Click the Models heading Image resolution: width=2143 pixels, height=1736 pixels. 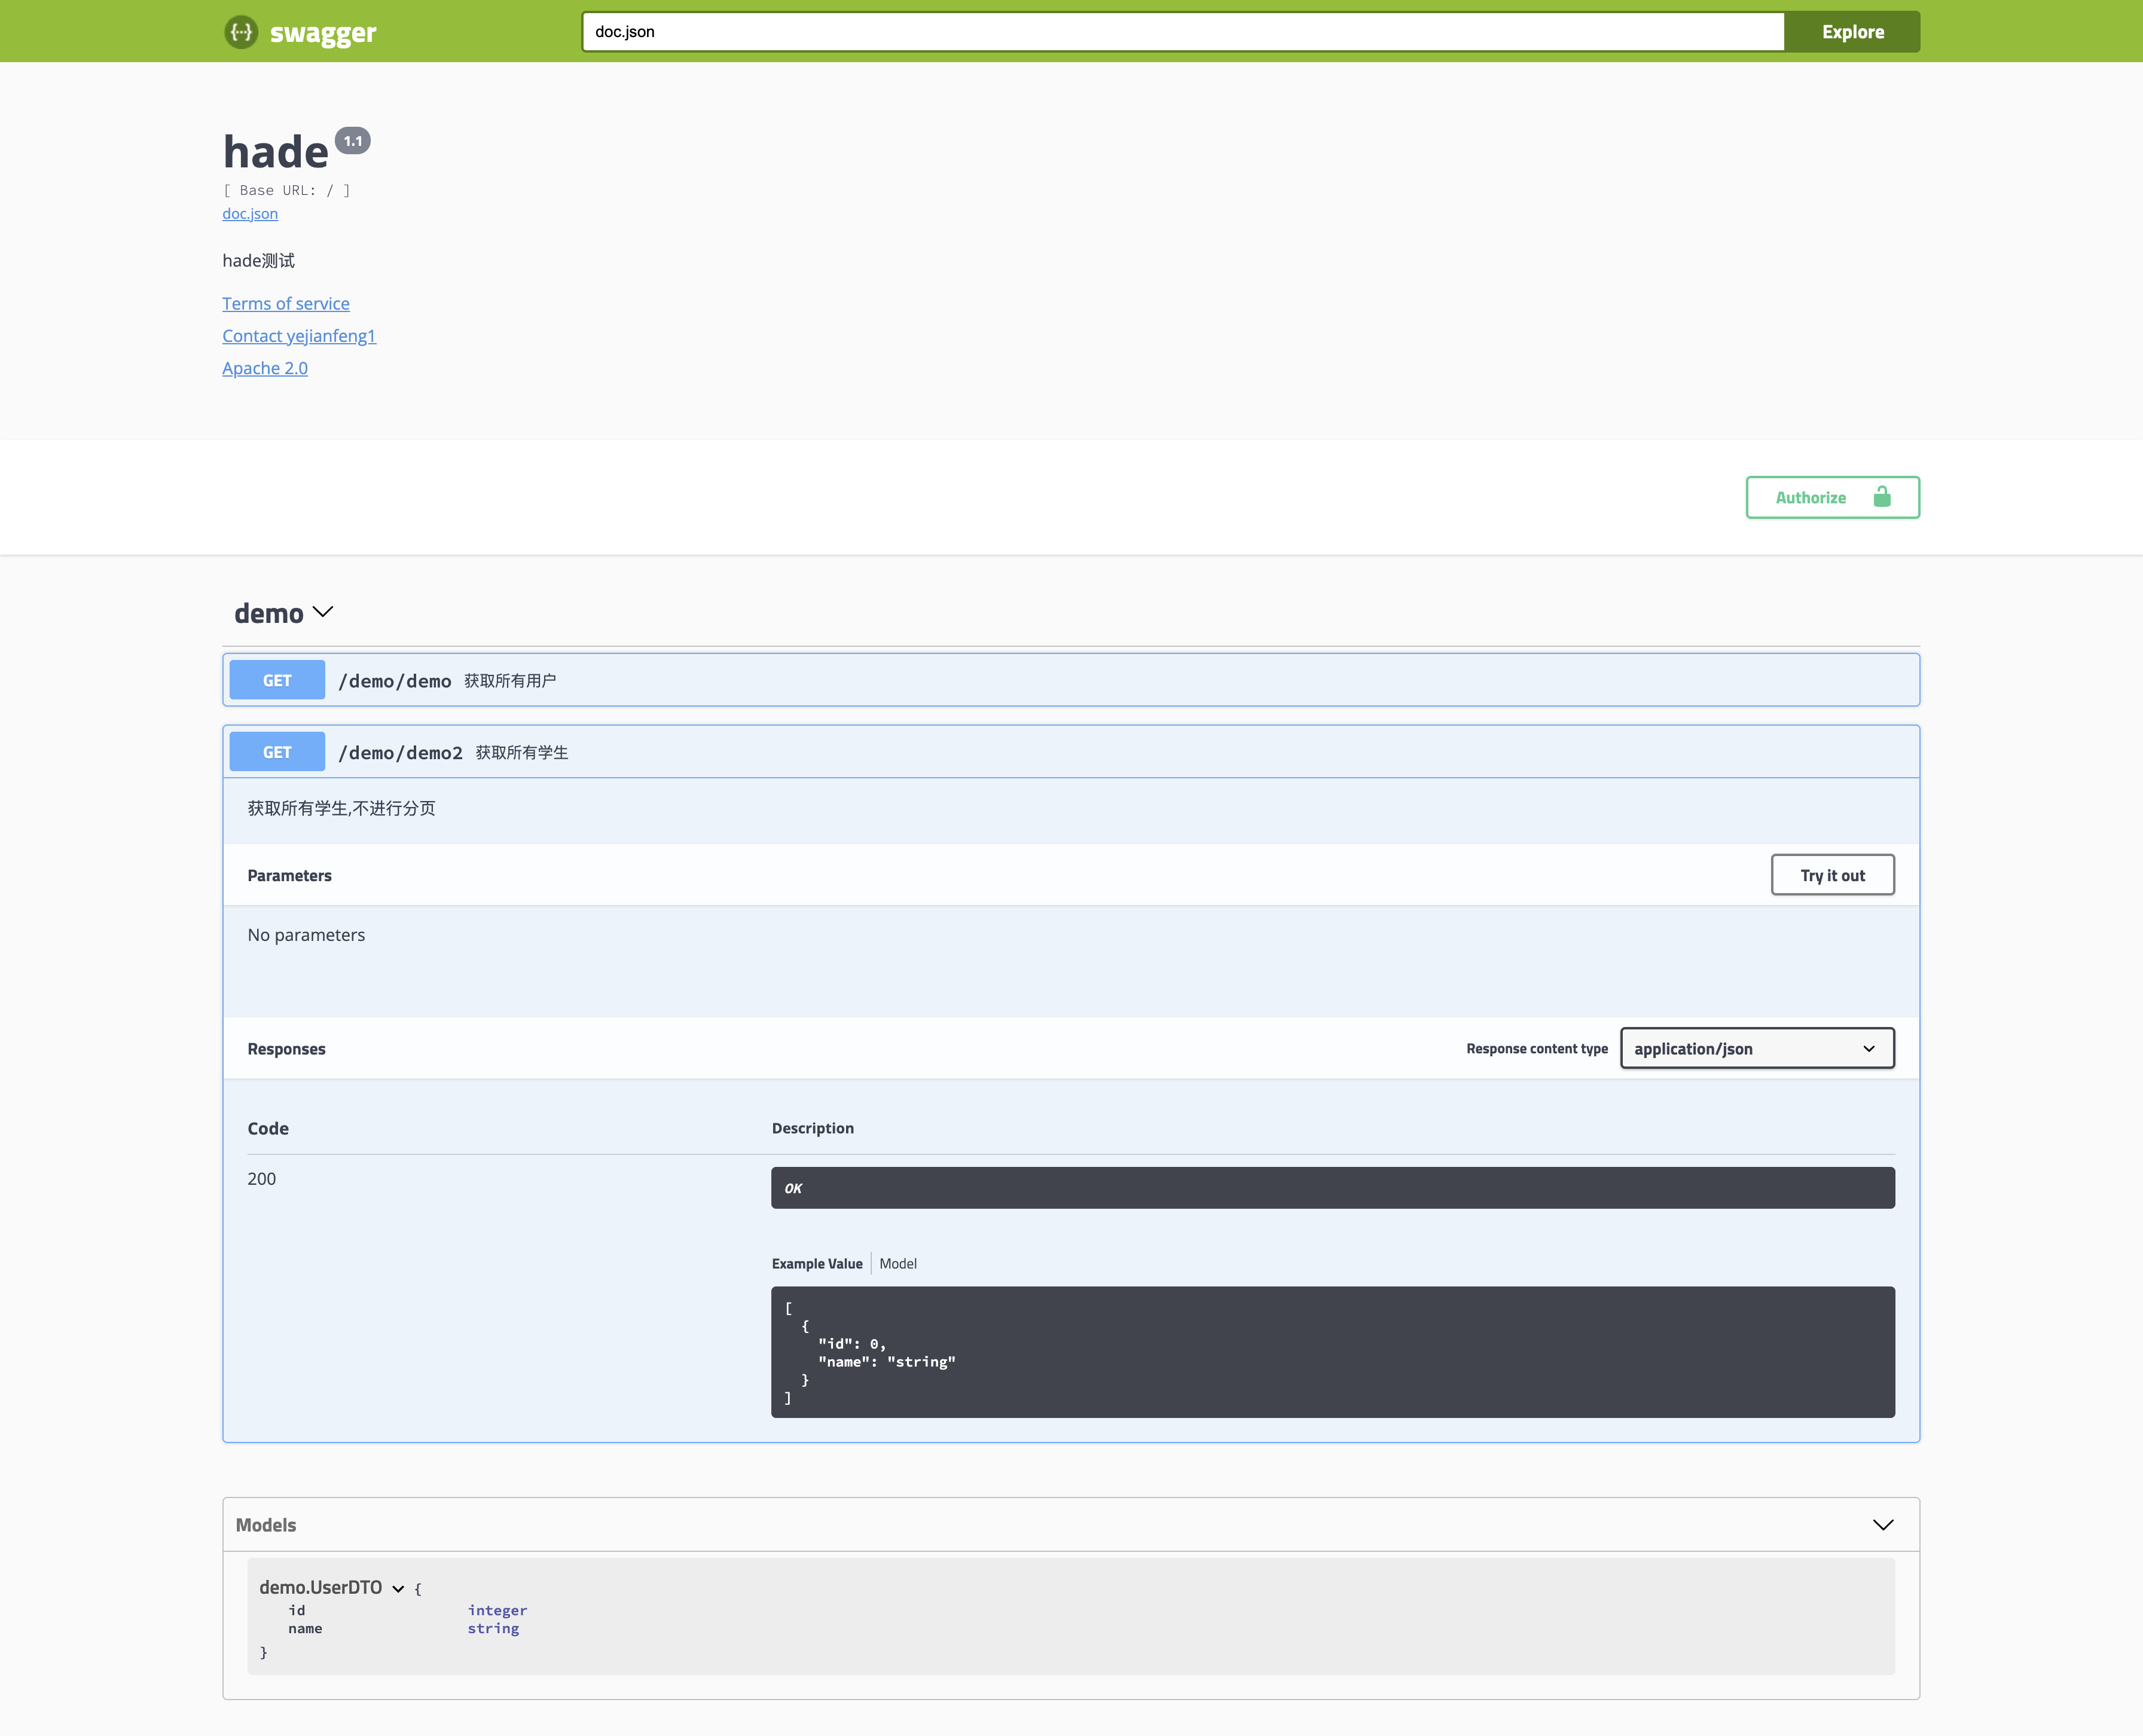[x=266, y=1525]
